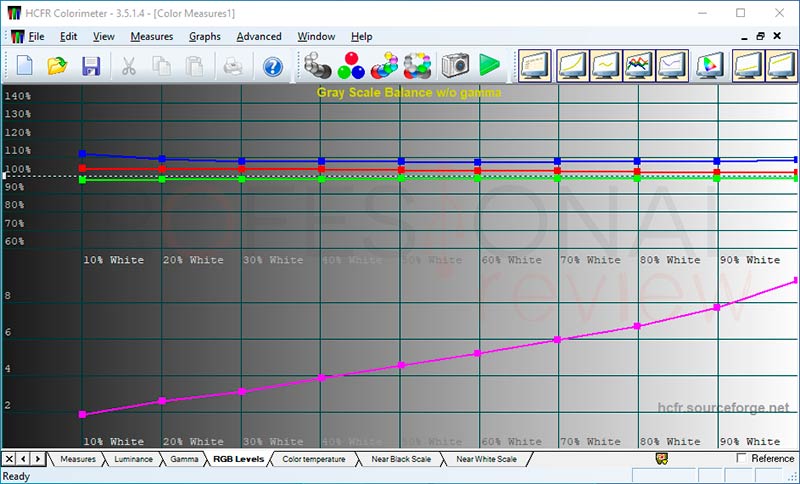Screen dimensions: 800x484
Task: Click the upper '70% White' axis label
Action: [x=590, y=260]
